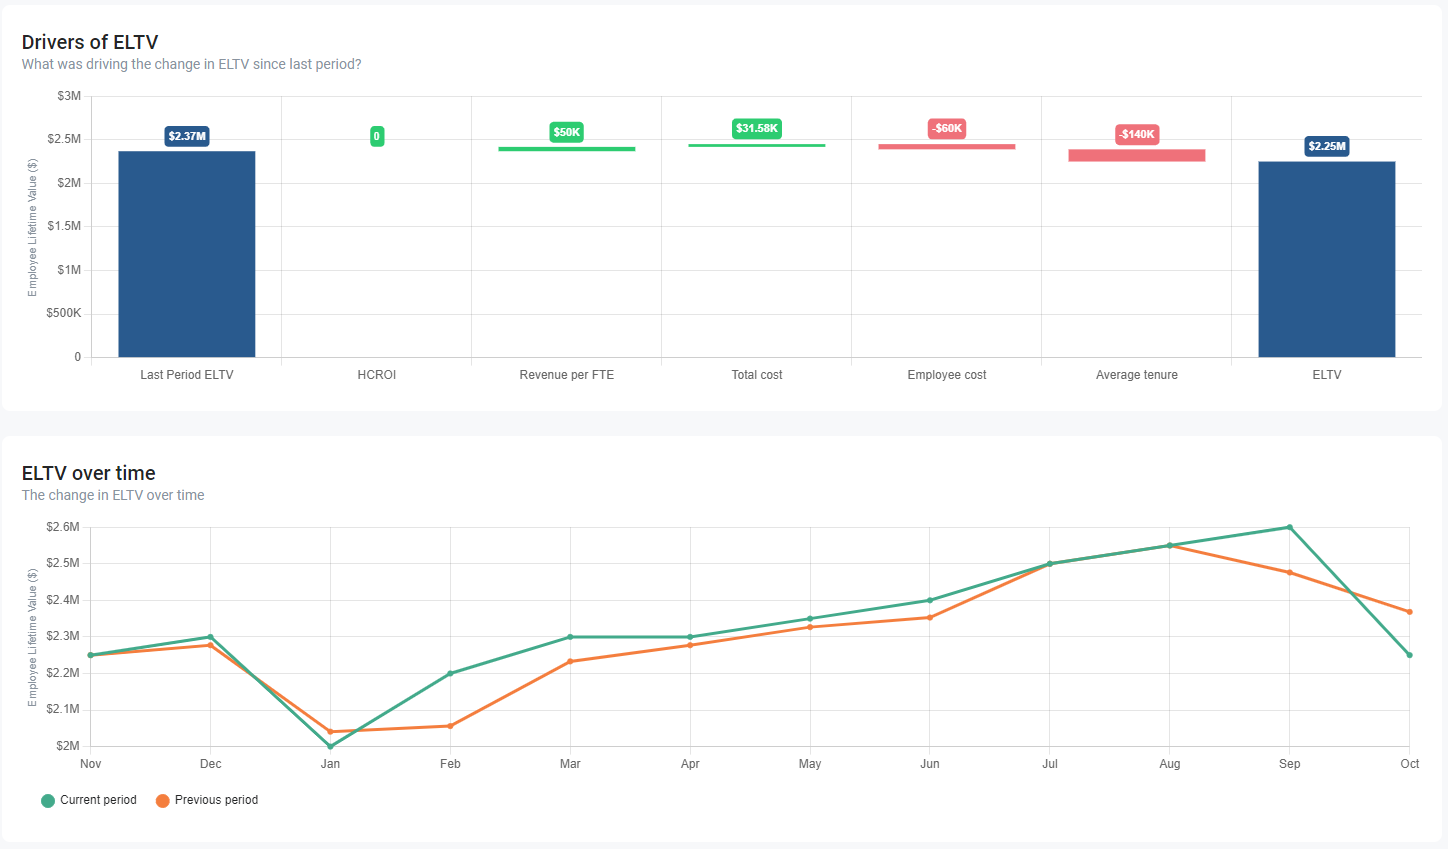The height and width of the screenshot is (849, 1448).
Task: Click the $3M bar chart axis label
Action: 69,96
